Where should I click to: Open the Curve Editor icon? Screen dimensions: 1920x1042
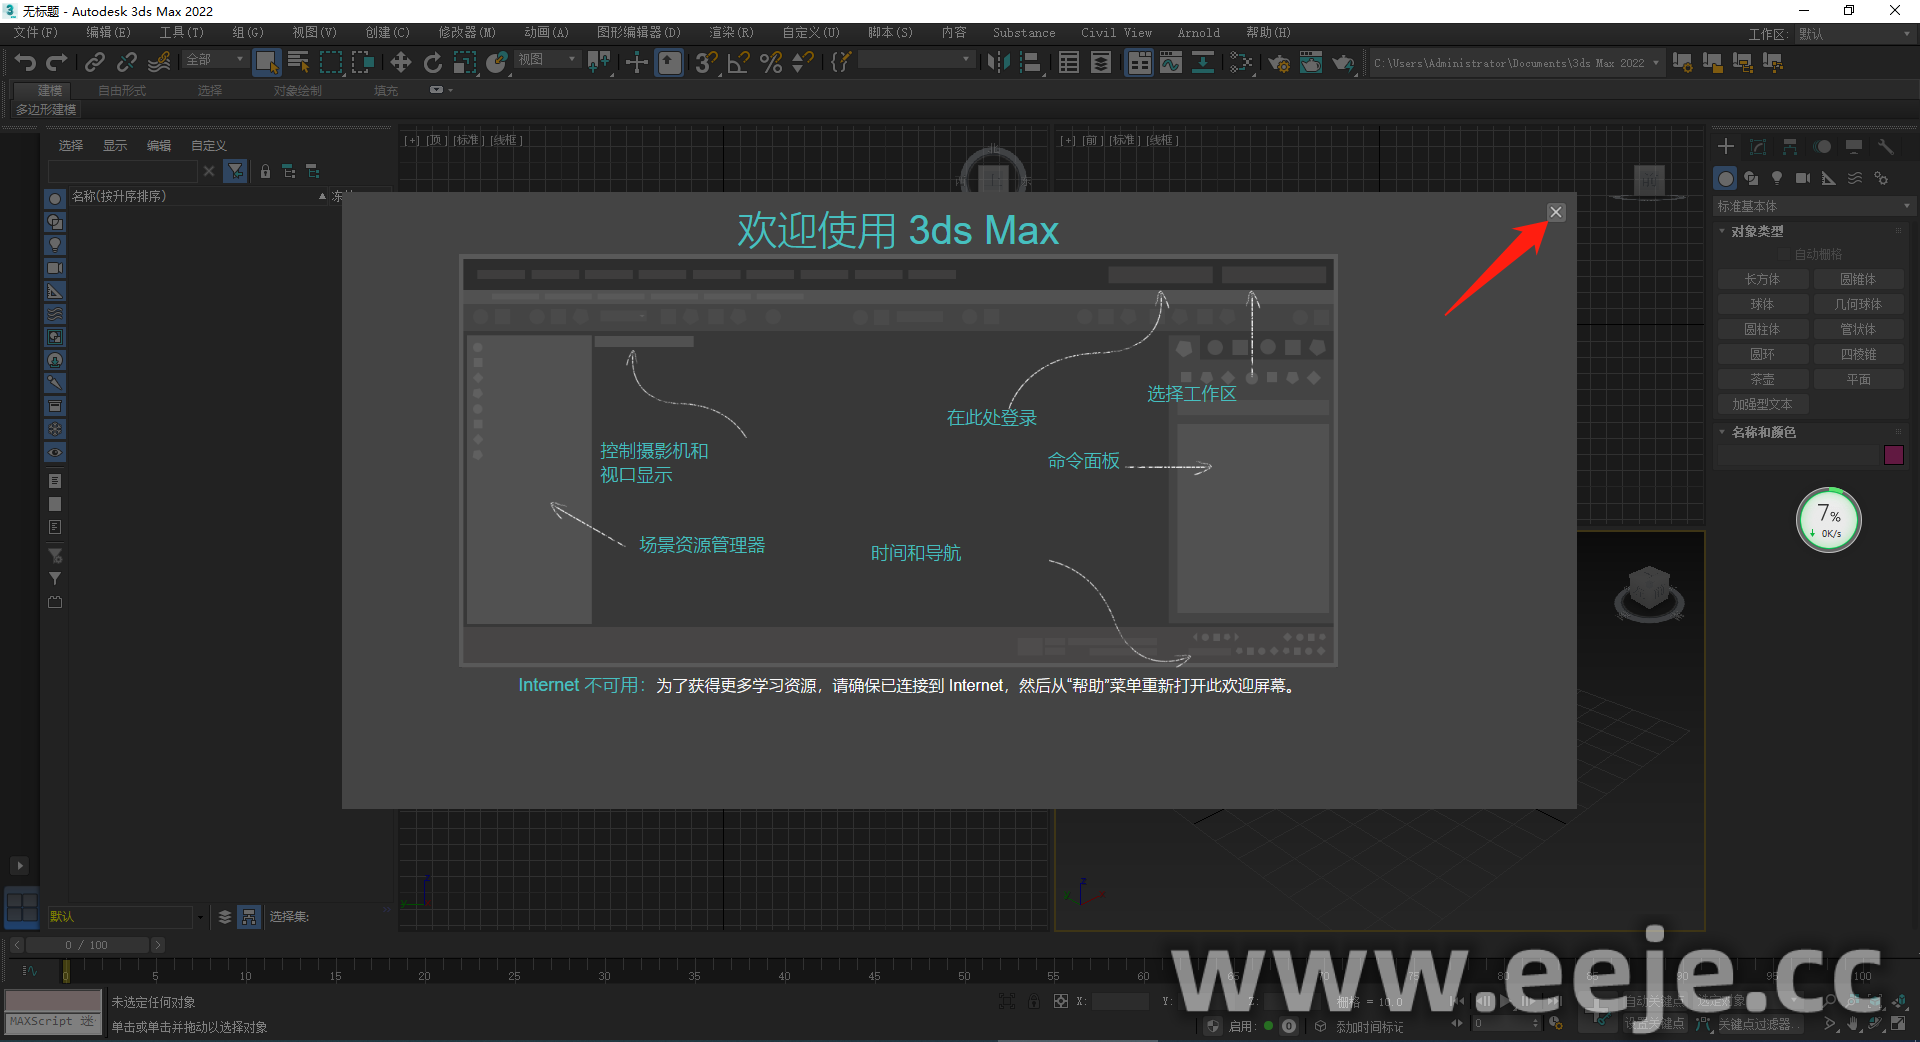(1171, 63)
